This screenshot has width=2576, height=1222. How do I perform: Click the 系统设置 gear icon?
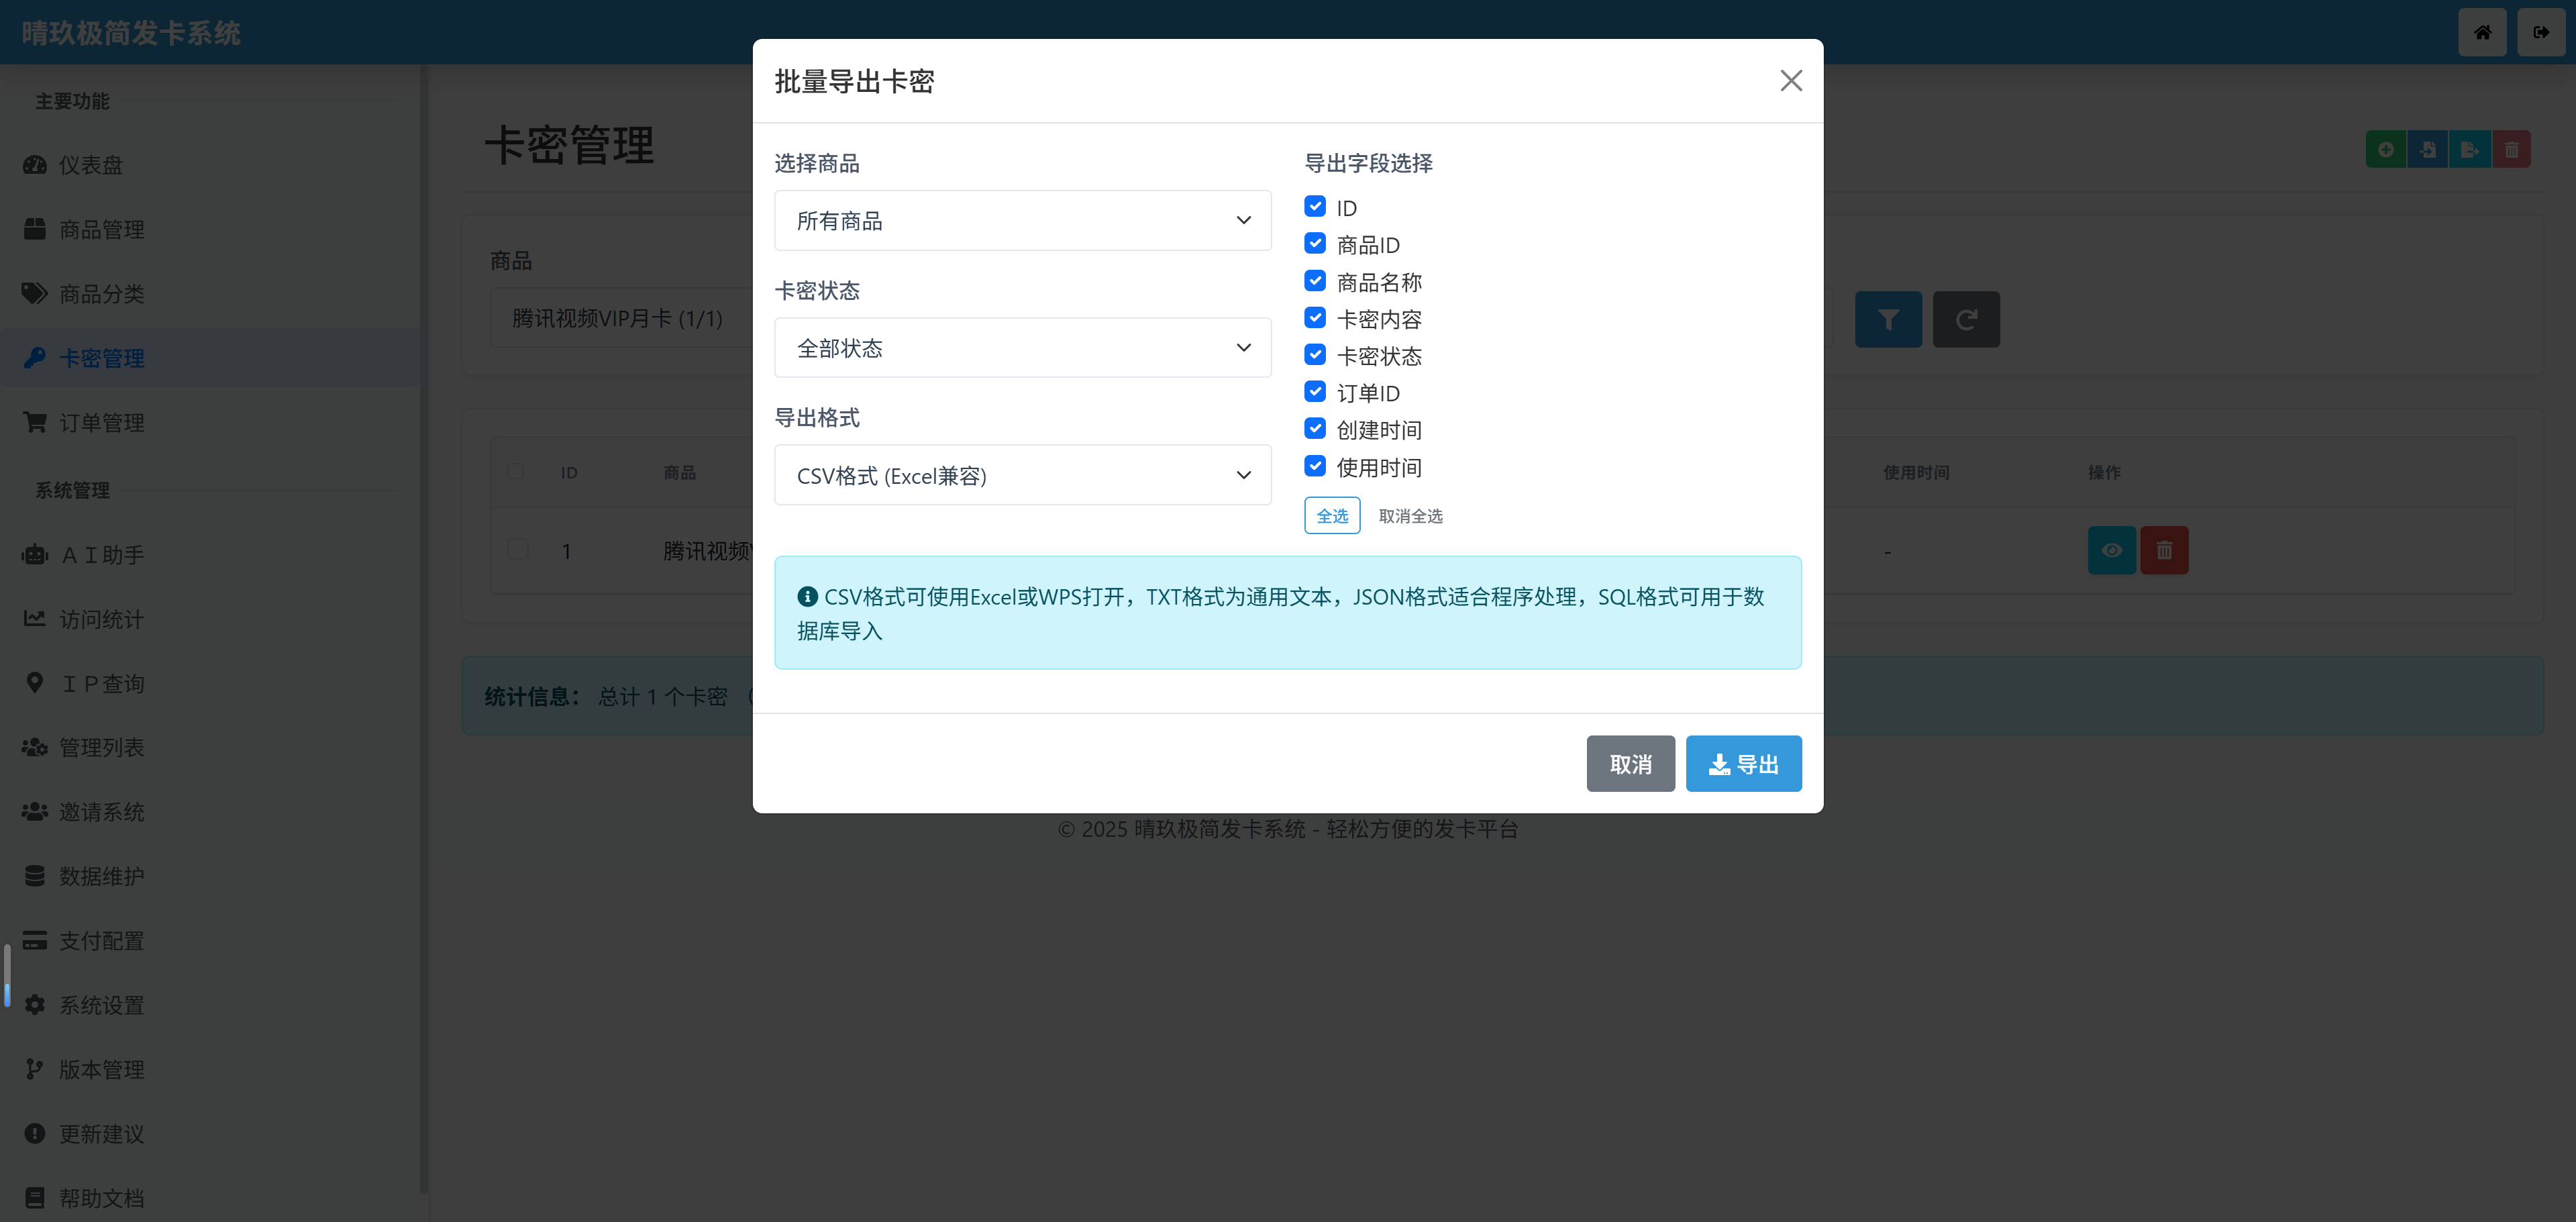[35, 1005]
